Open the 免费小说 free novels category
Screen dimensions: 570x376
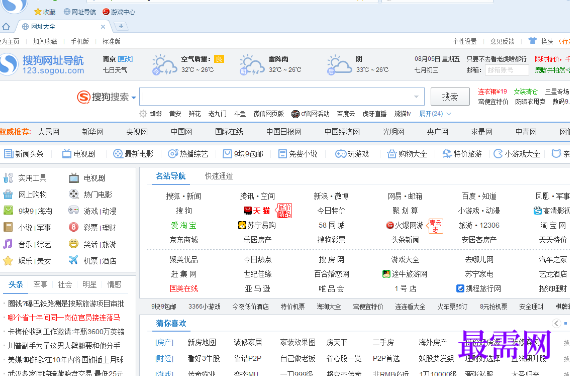[298, 154]
